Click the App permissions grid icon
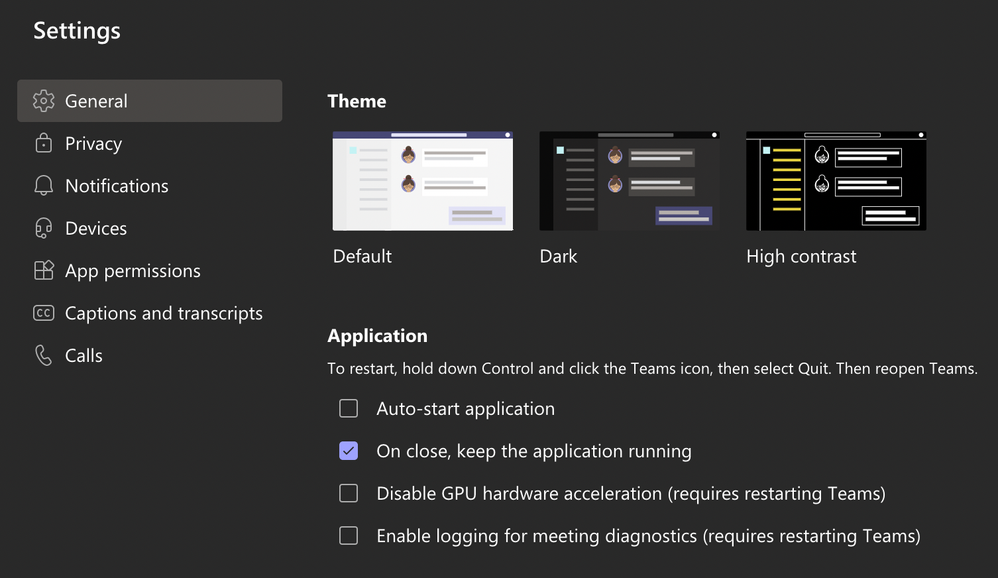Viewport: 998px width, 578px height. click(x=43, y=271)
